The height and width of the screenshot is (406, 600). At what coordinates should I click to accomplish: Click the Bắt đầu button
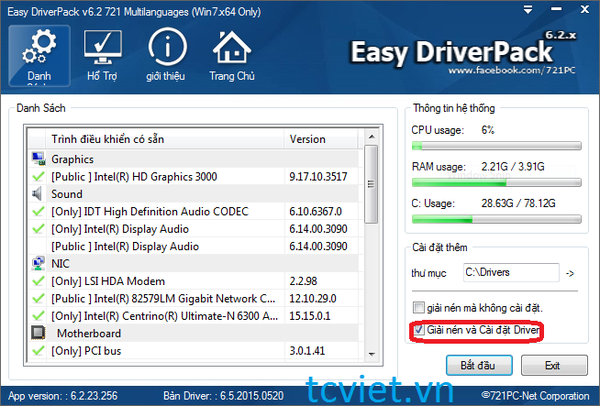[x=479, y=365]
